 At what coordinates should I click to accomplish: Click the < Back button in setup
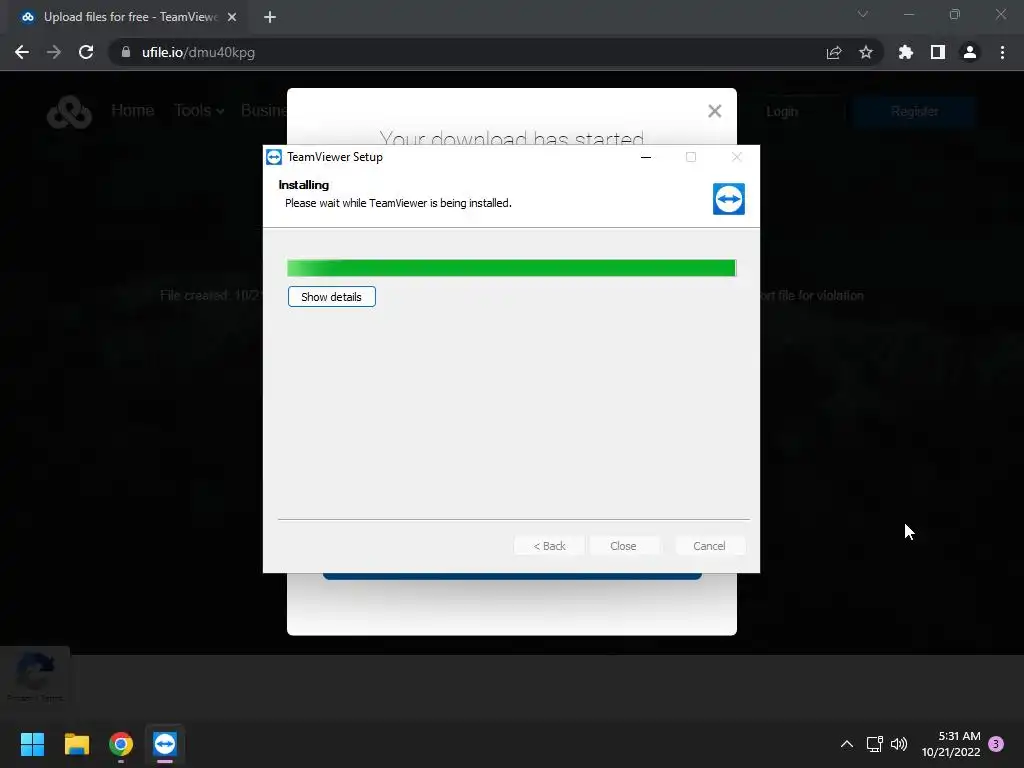pyautogui.click(x=549, y=545)
